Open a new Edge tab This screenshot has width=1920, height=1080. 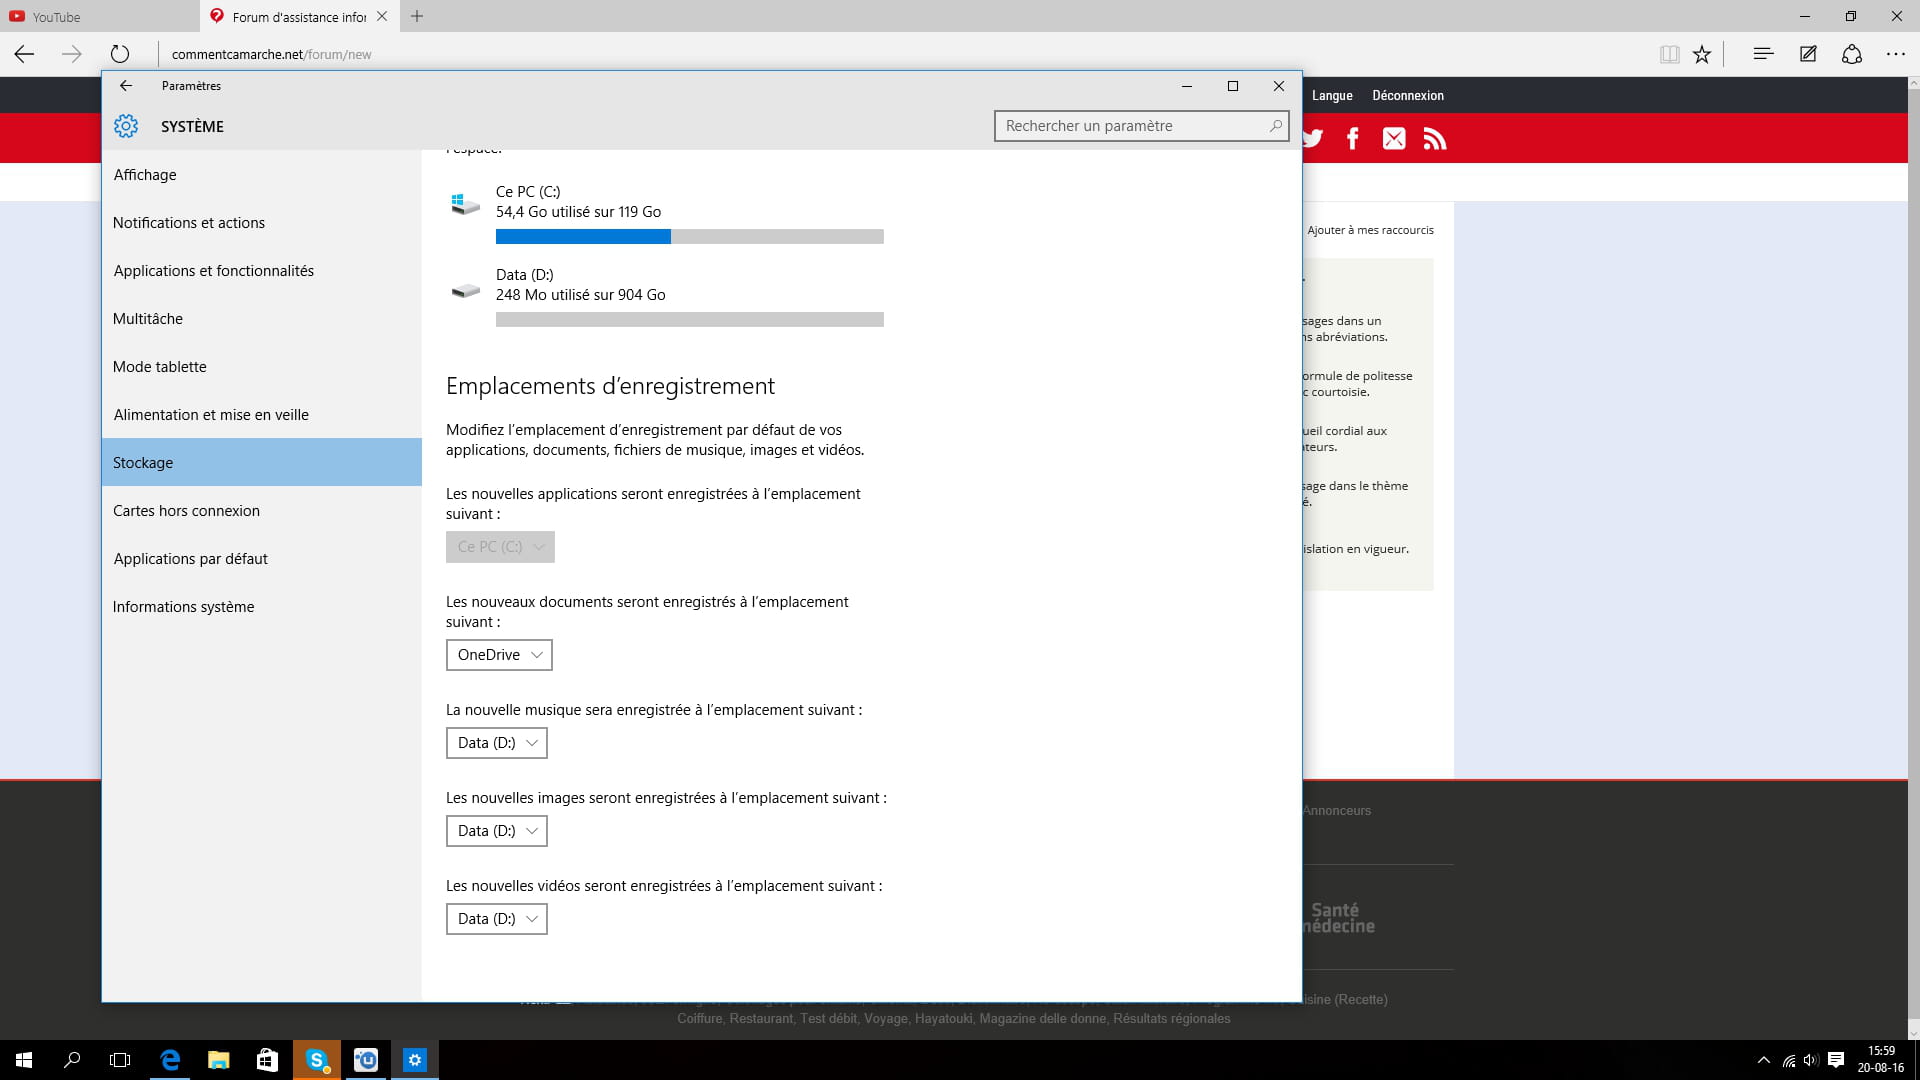(x=417, y=16)
